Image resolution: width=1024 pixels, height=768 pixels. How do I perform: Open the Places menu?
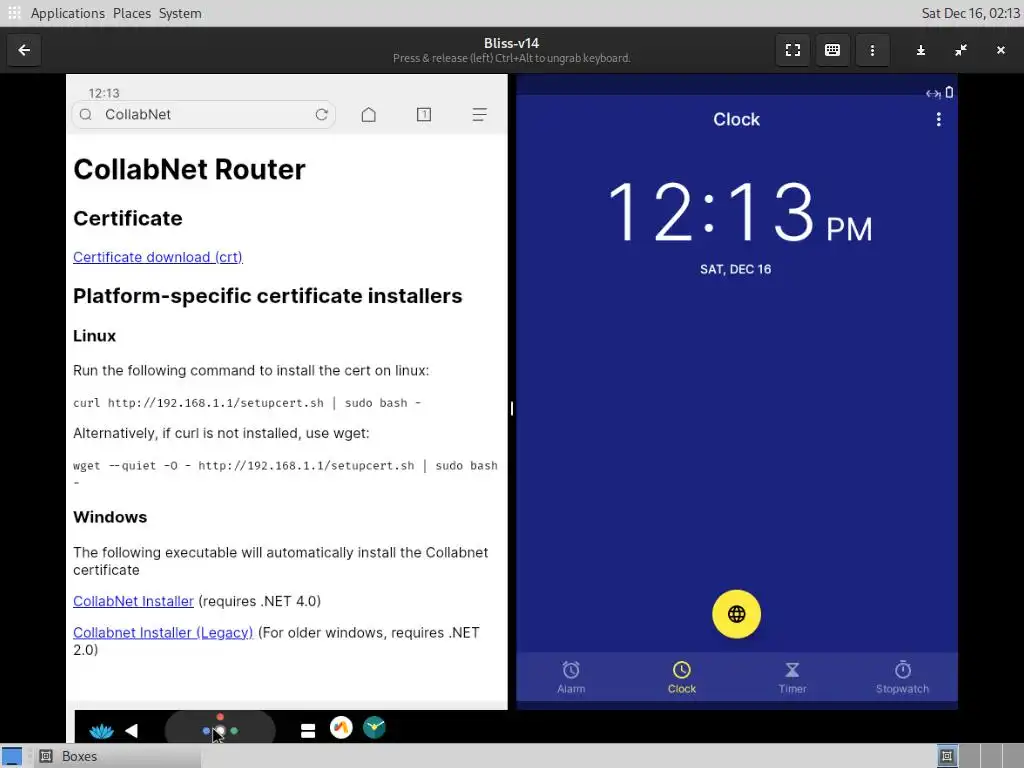[x=131, y=13]
